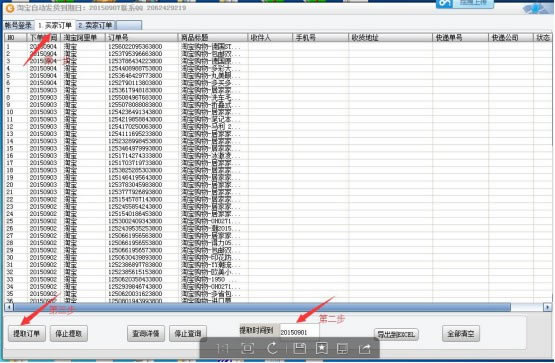Focus the date field containing 20150901
The image size is (555, 363).
[x=299, y=332]
